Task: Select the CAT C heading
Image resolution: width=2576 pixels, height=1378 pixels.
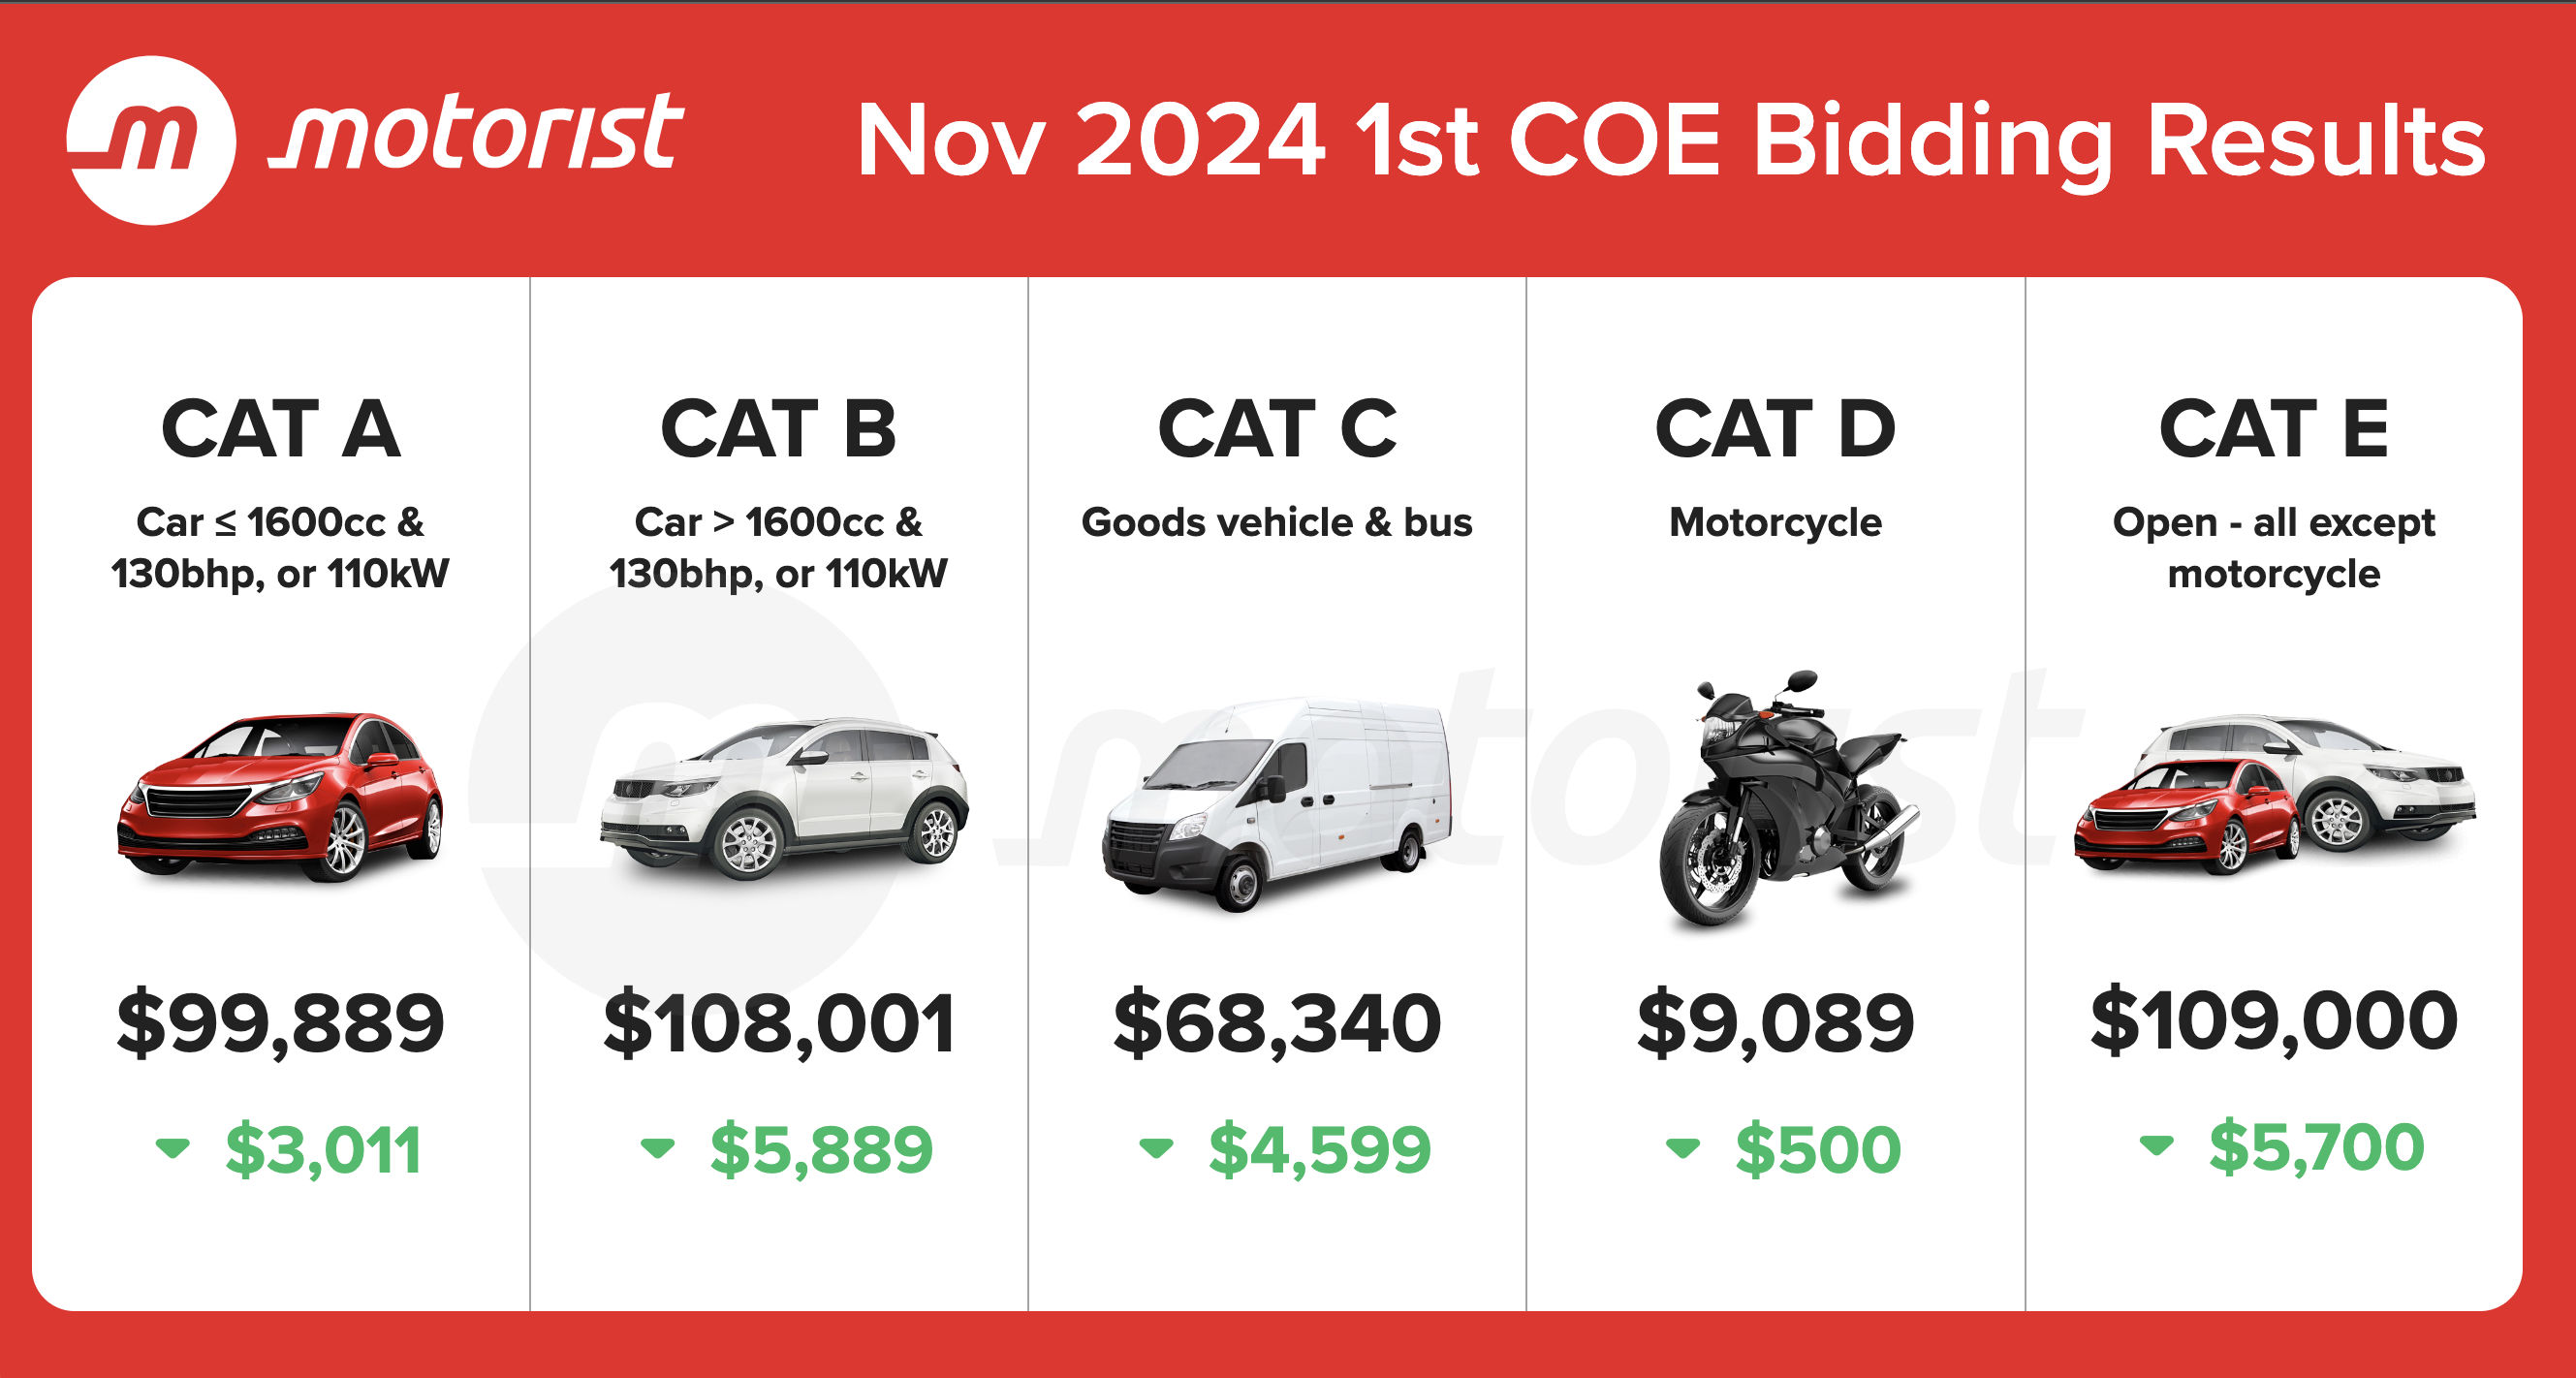Action: click(x=1277, y=429)
